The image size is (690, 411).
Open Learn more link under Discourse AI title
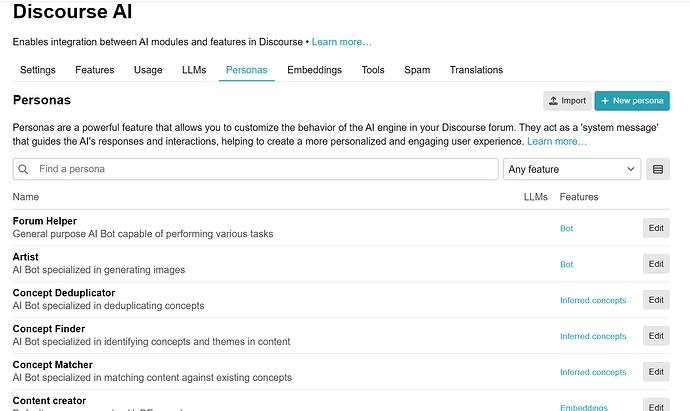(341, 42)
